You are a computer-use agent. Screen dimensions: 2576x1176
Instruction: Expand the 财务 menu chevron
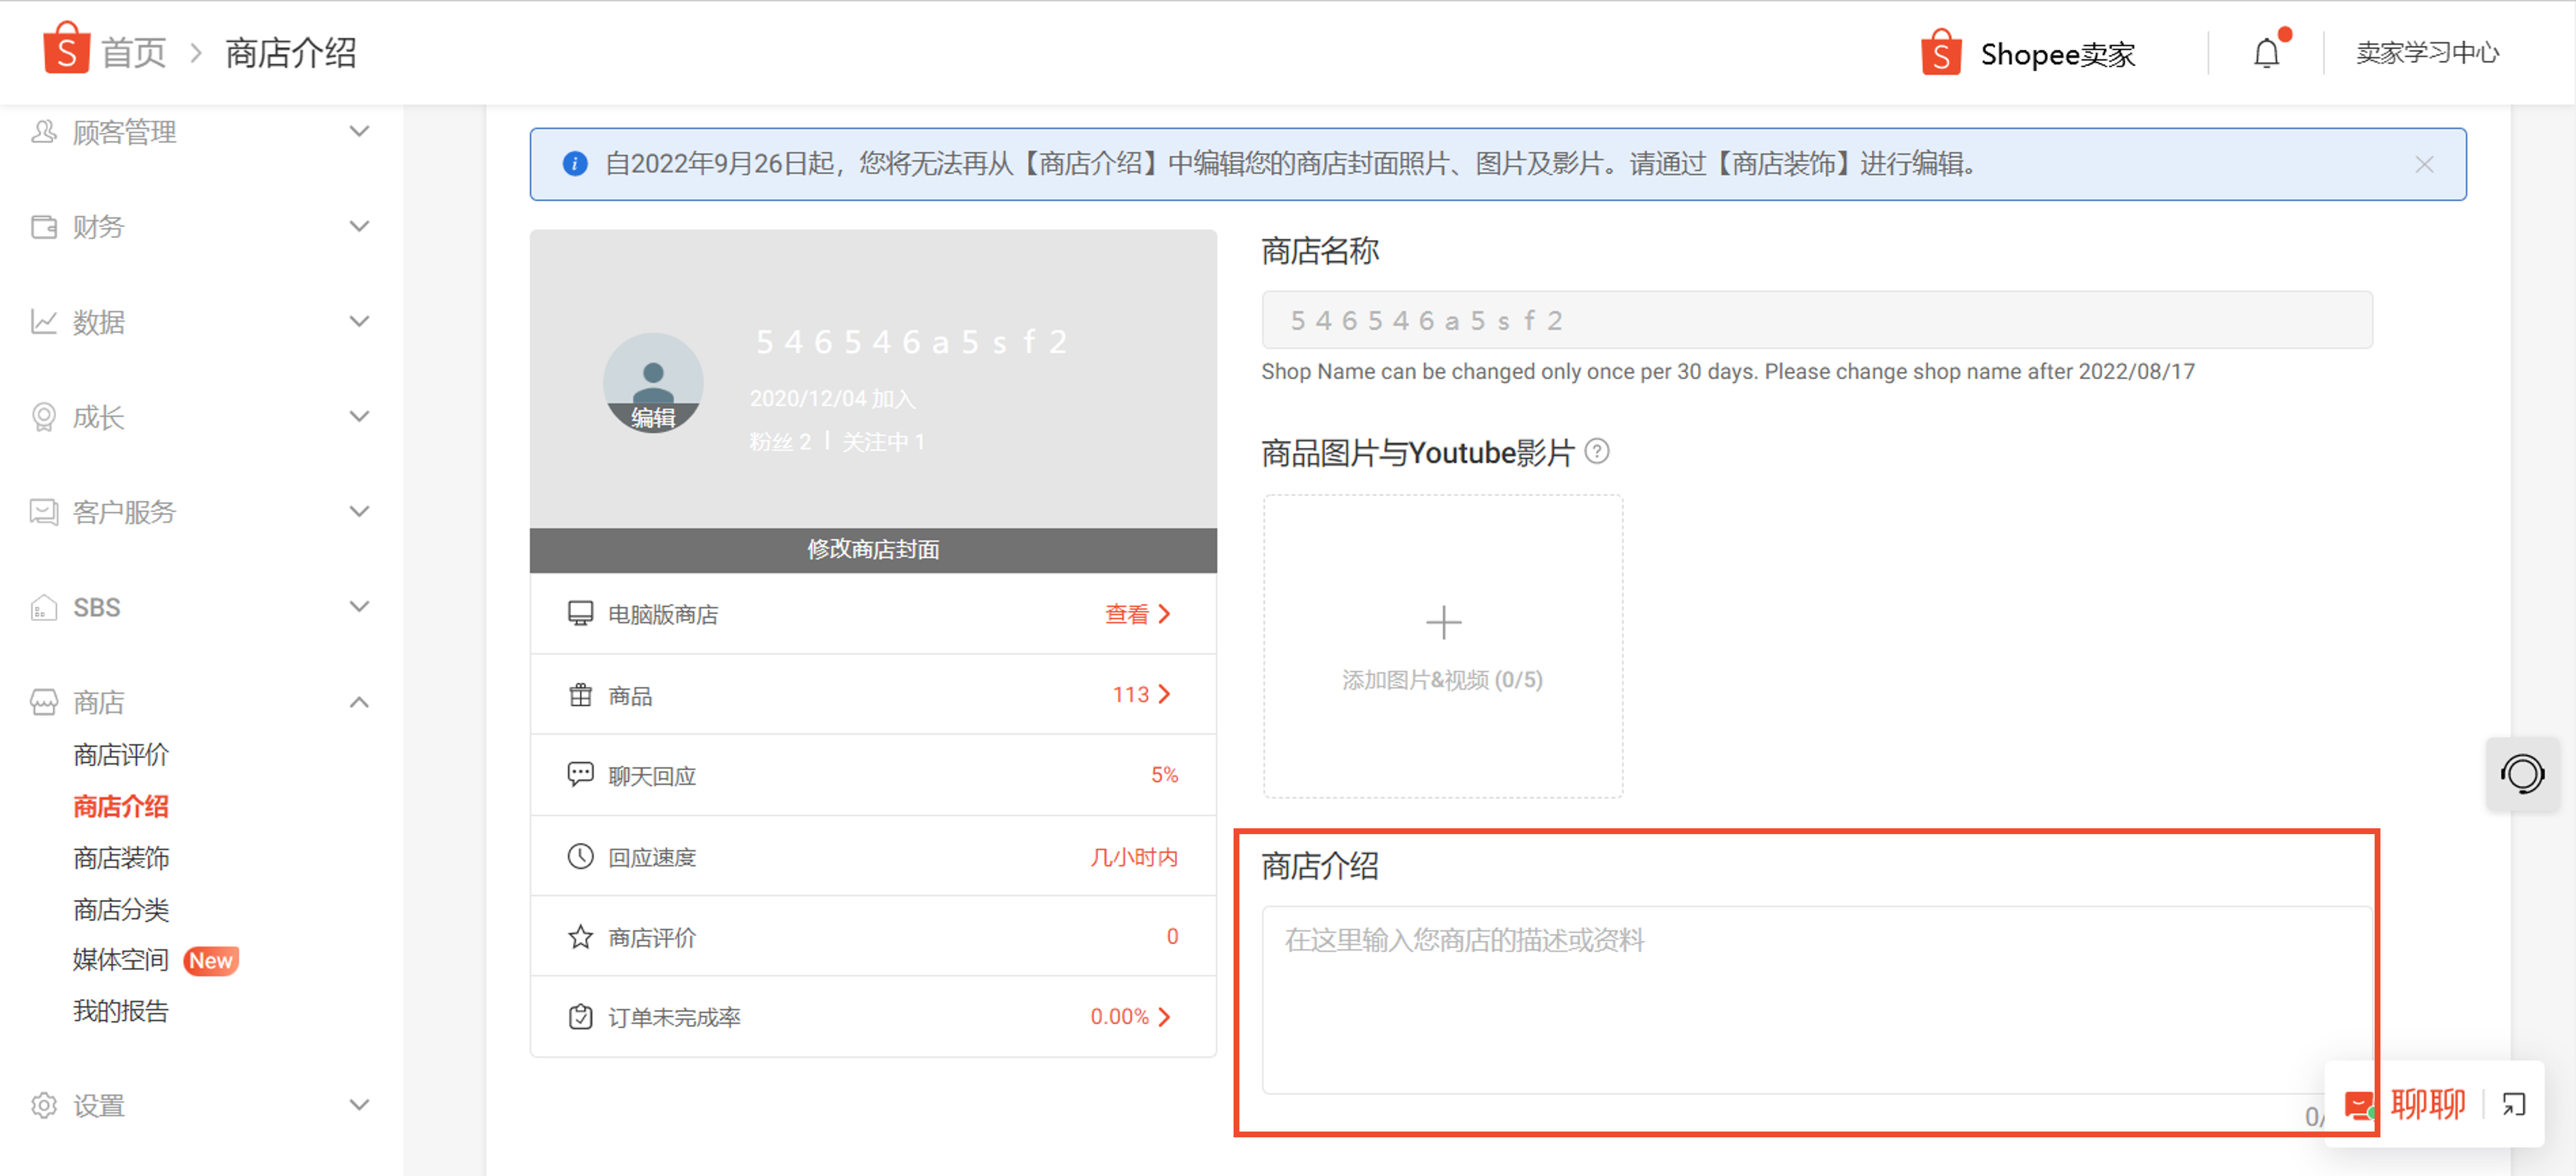(359, 227)
